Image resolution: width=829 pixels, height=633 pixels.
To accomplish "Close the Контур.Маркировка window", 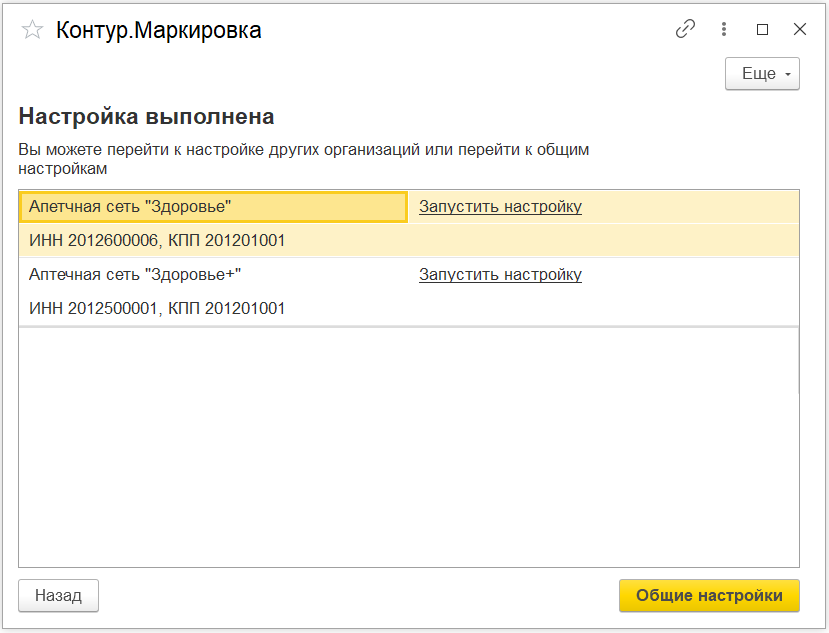I will (x=800, y=29).
